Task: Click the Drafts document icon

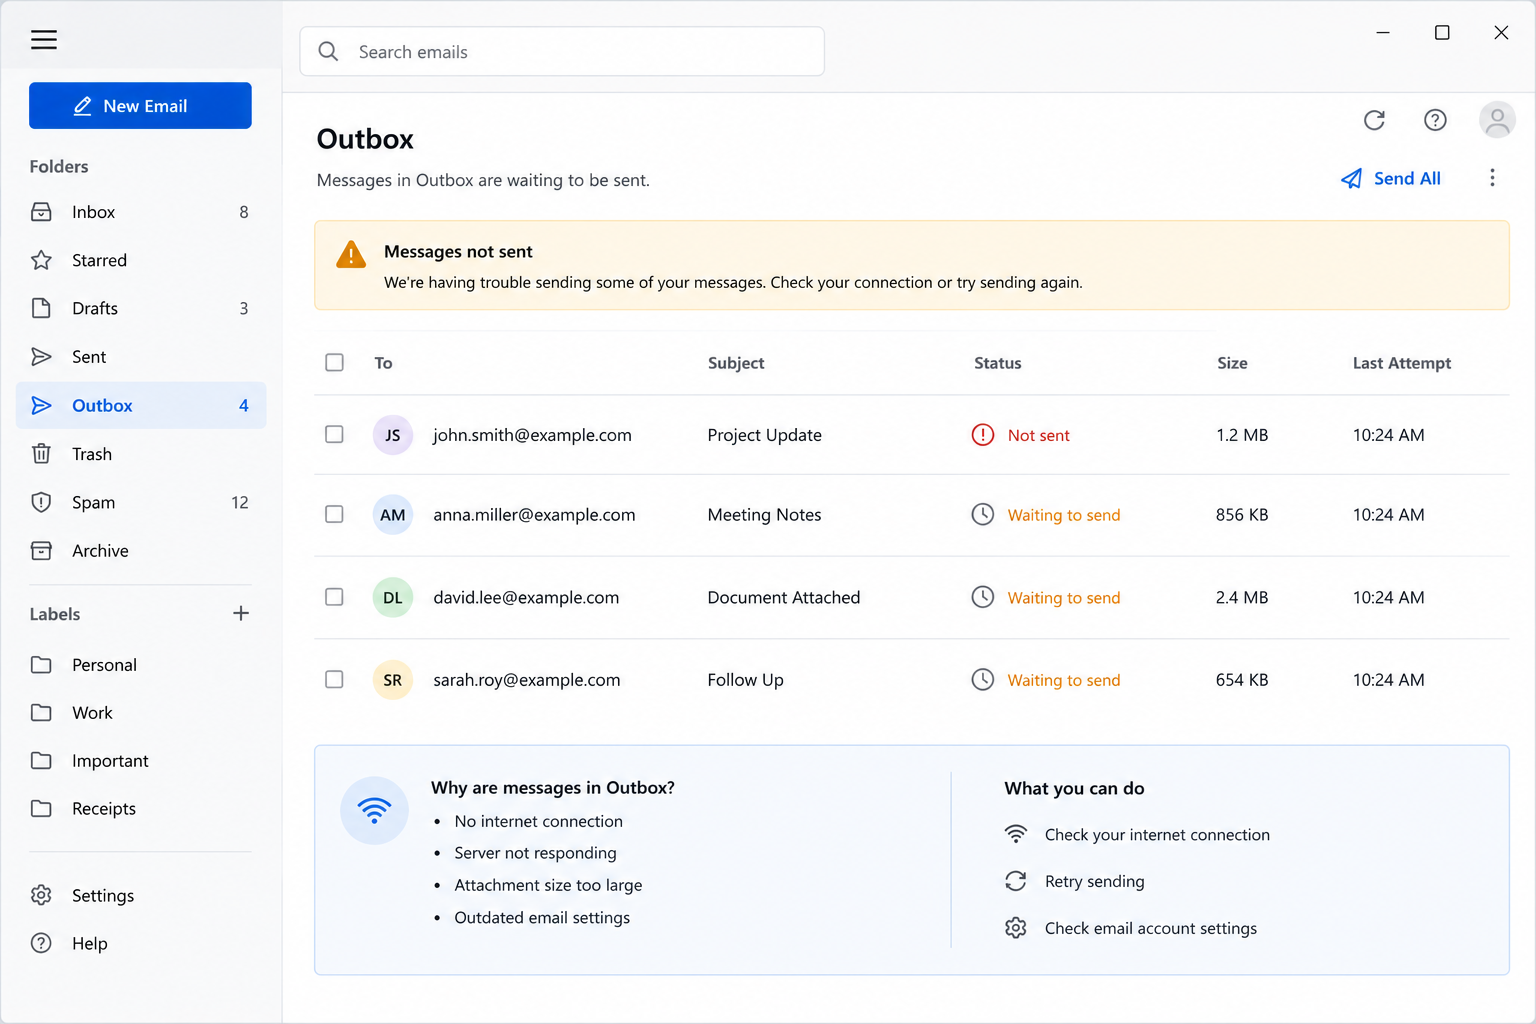Action: (x=41, y=308)
